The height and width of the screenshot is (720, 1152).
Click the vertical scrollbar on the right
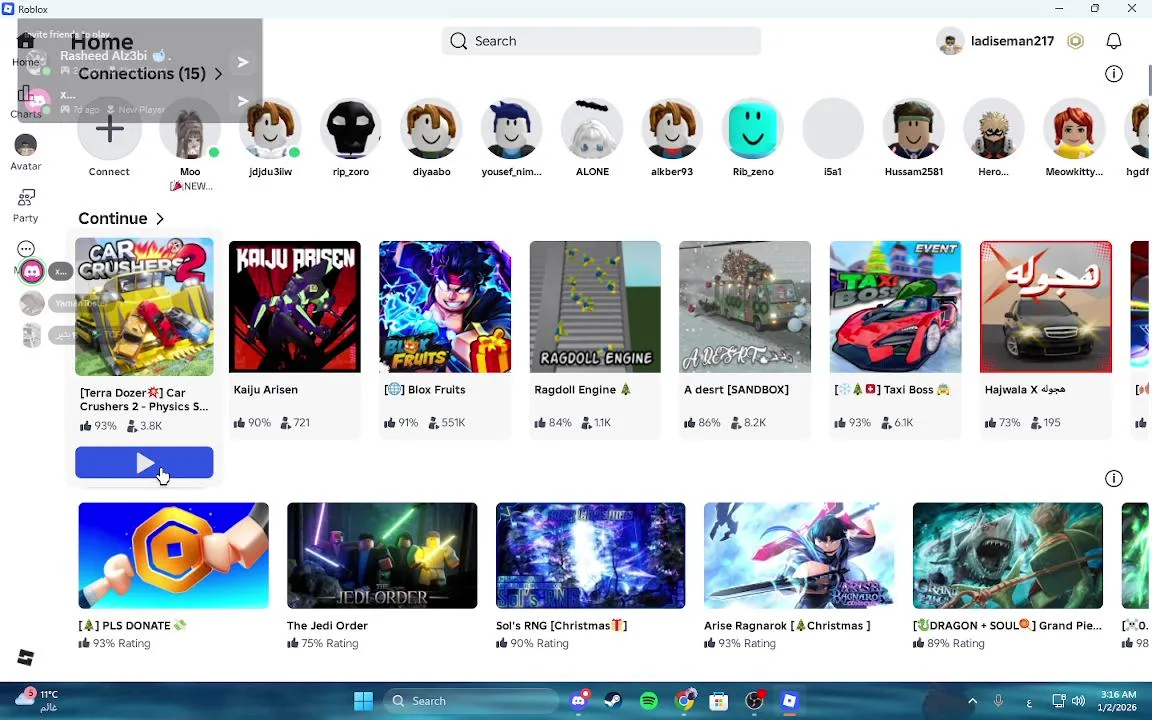pos(1148,79)
